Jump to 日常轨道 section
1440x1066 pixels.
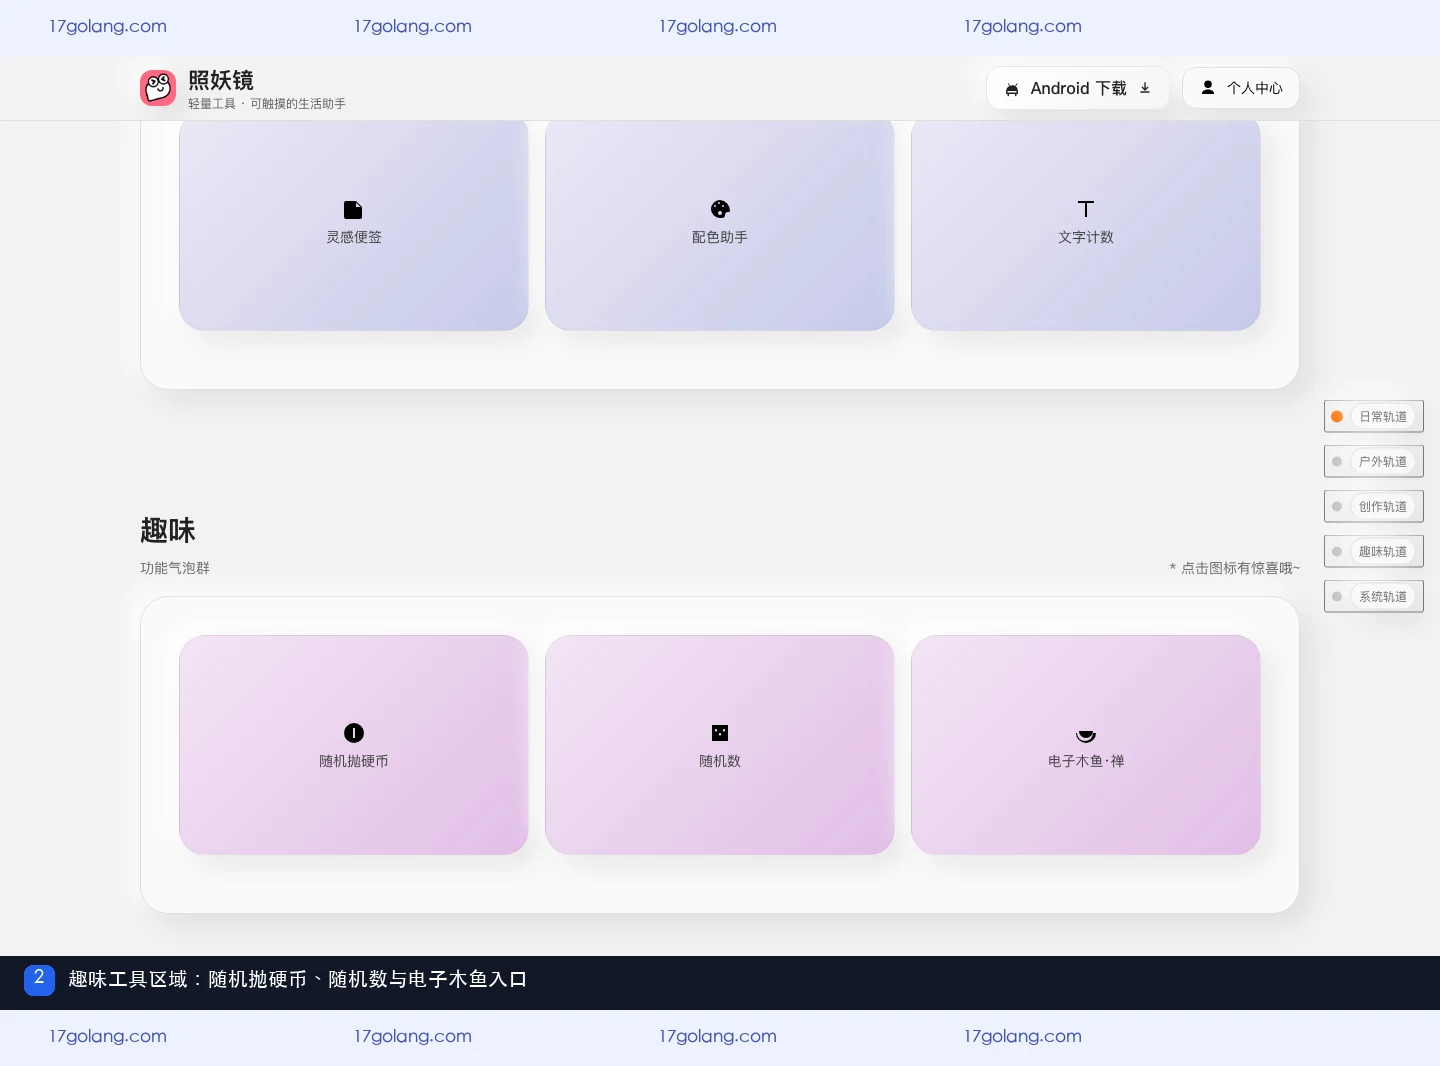1374,416
